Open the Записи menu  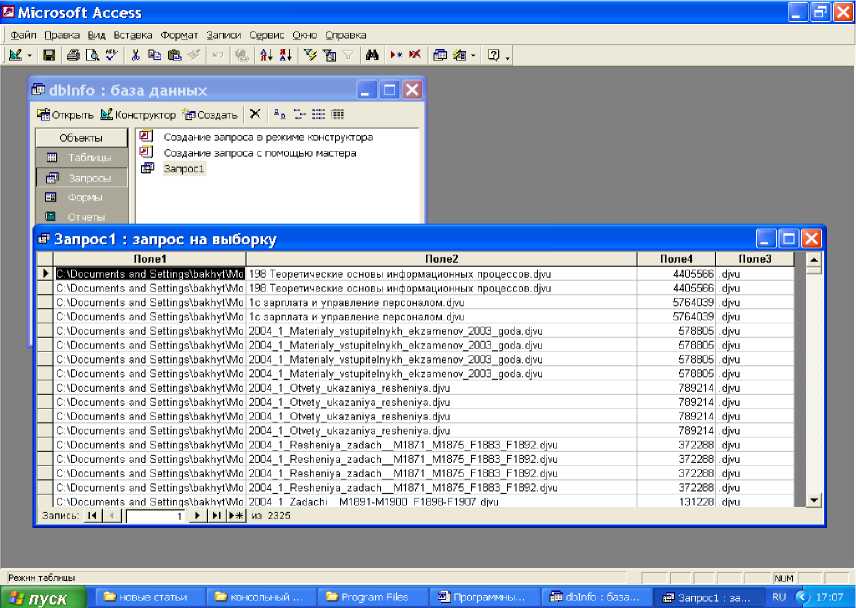pyautogui.click(x=224, y=35)
